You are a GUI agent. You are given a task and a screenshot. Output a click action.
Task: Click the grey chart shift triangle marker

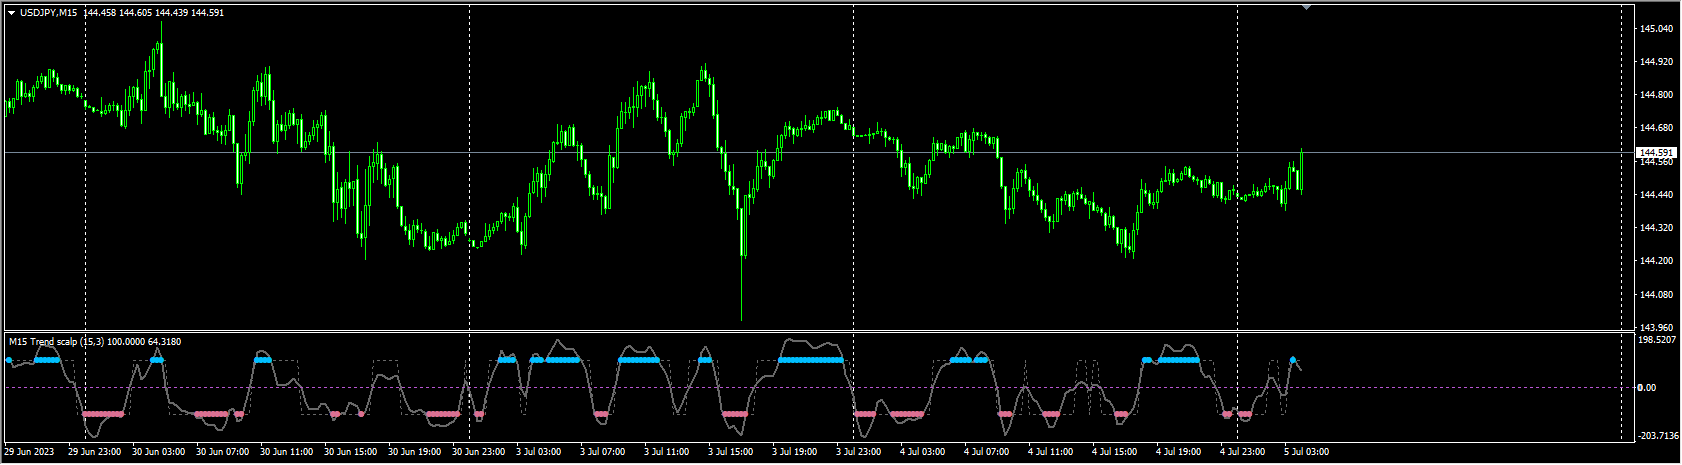pyautogui.click(x=1305, y=7)
